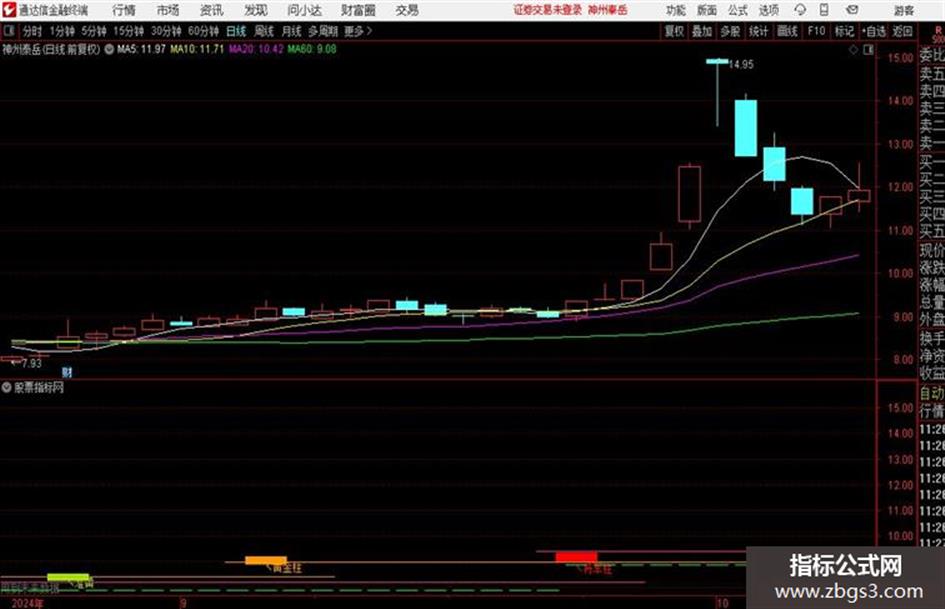This screenshot has height=609, width=945.
Task: Click the 复权 toolbar button
Action: pyautogui.click(x=674, y=31)
